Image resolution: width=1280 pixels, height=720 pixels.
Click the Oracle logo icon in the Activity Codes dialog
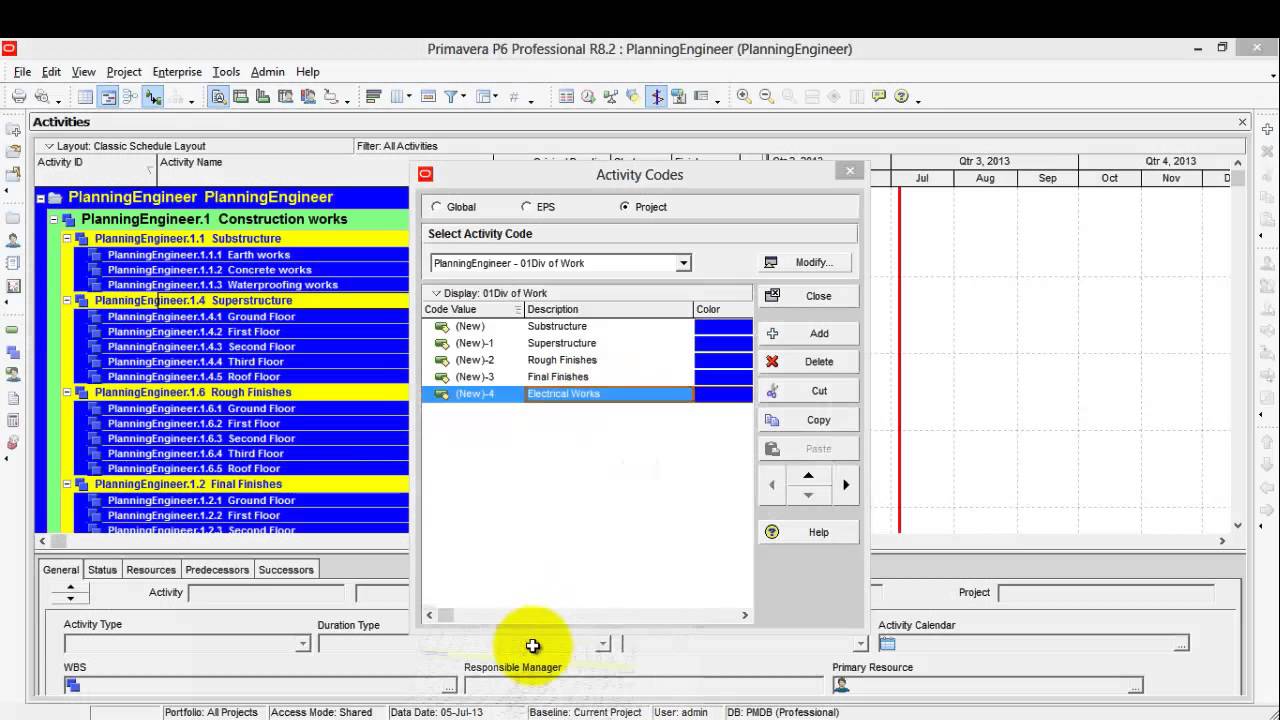coord(426,174)
